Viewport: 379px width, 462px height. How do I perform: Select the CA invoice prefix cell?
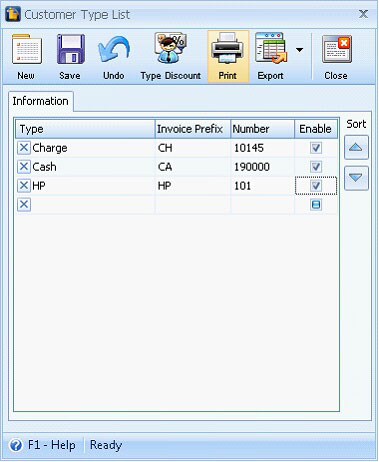193,167
